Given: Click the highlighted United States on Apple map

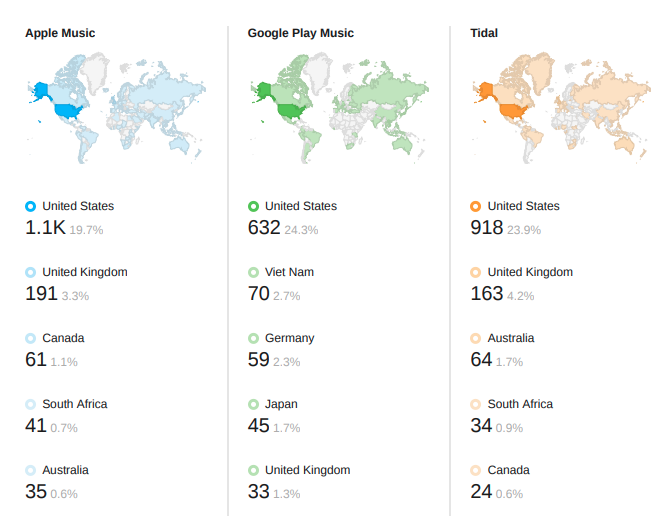Looking at the screenshot, I should pos(68,111).
